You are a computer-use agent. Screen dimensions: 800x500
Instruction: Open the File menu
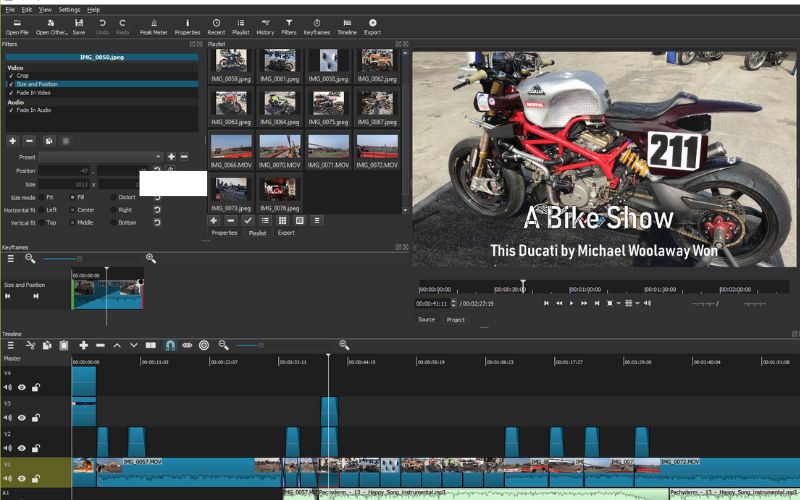coord(10,10)
